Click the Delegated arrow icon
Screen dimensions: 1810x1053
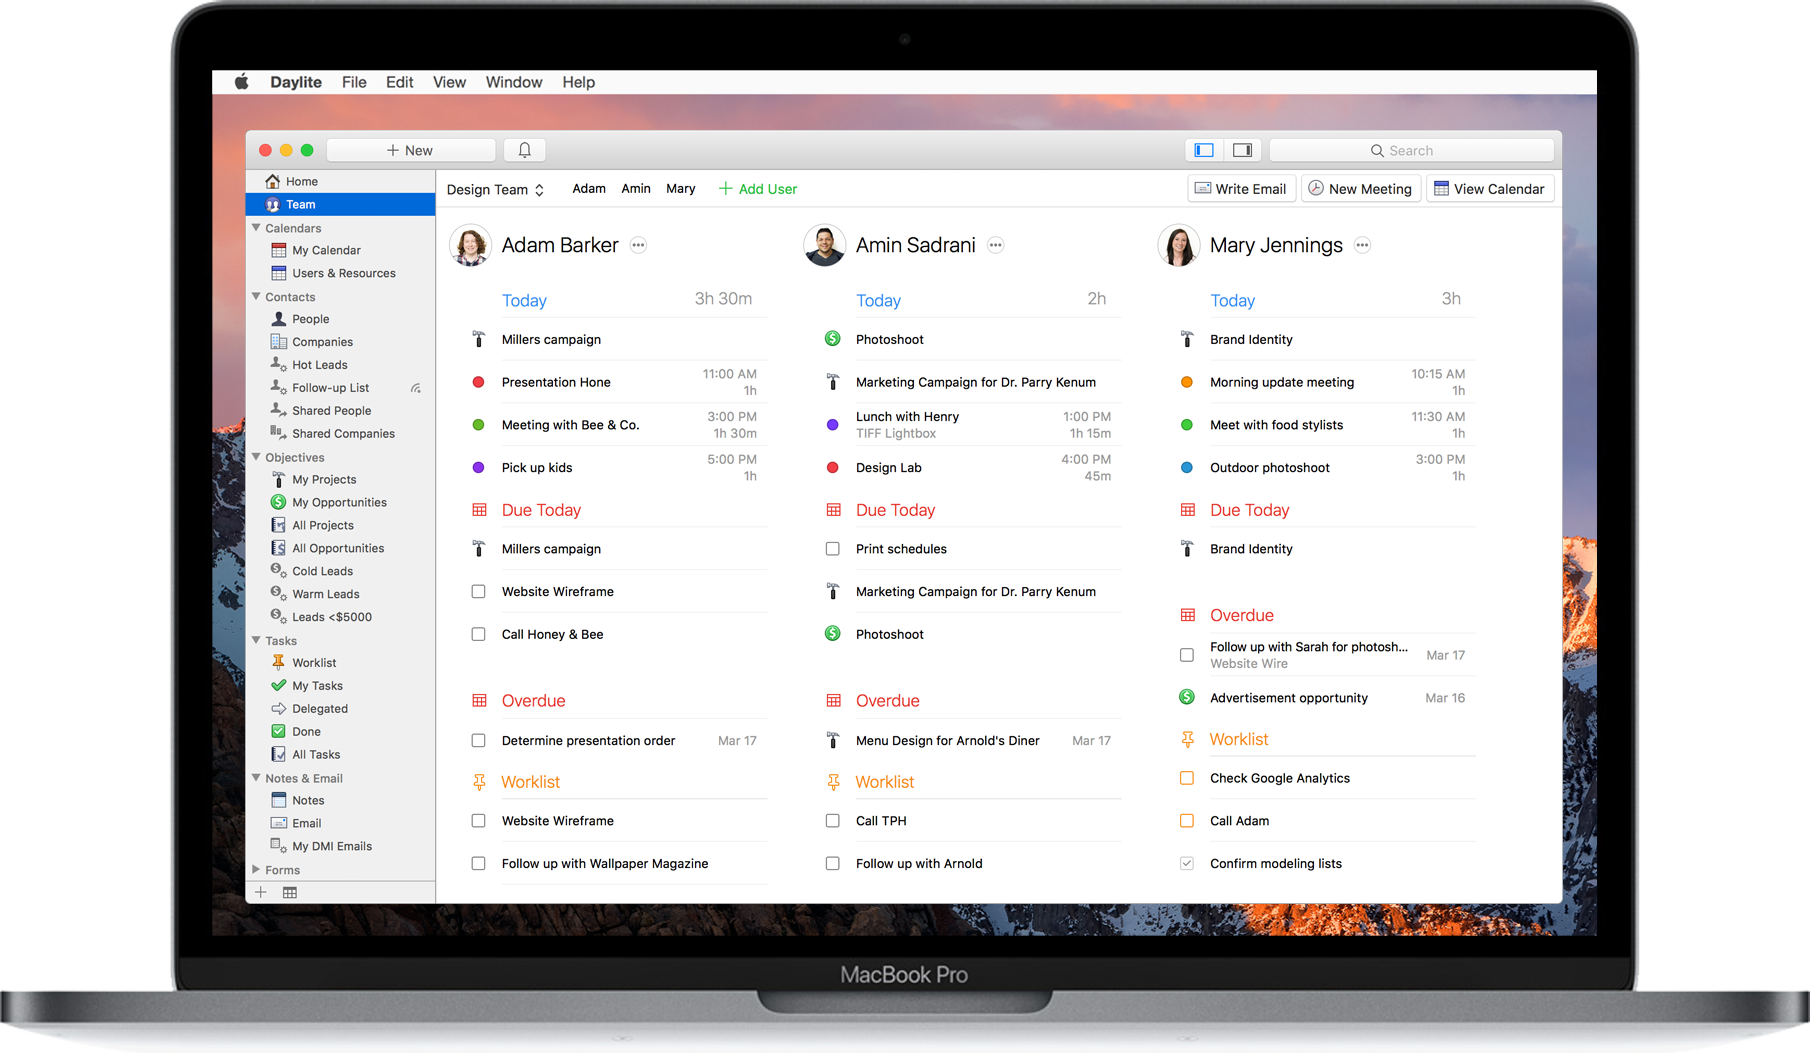click(279, 708)
